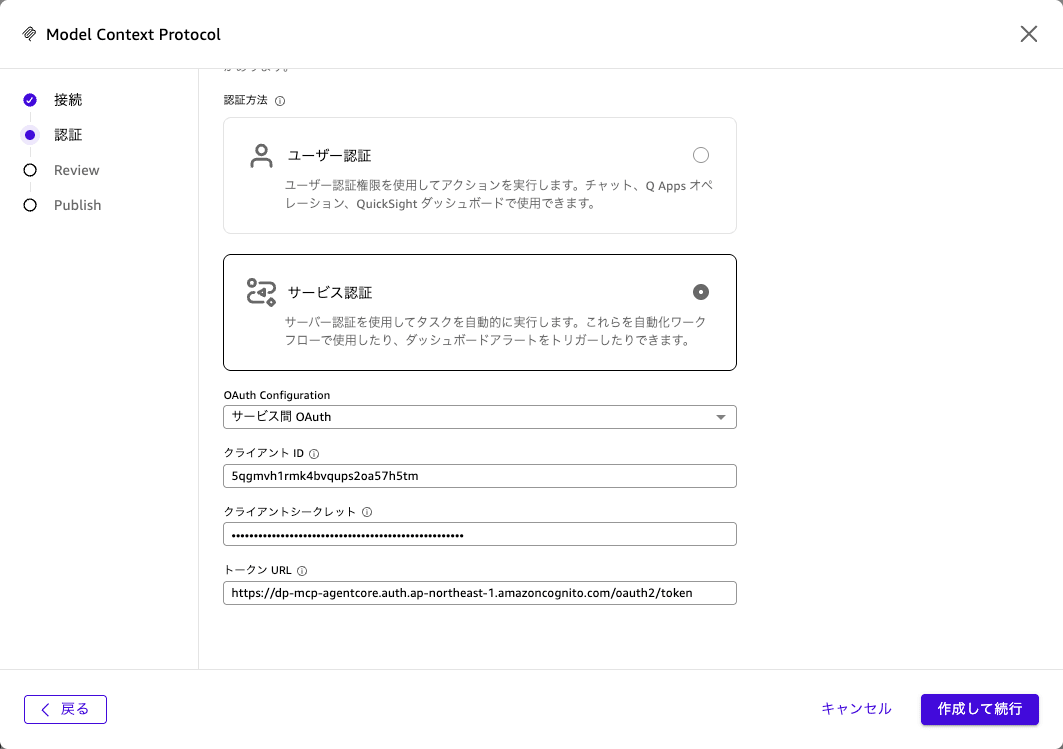This screenshot has height=749, width=1063.
Task: Click the ユーザー認証 card title
Action: click(329, 156)
